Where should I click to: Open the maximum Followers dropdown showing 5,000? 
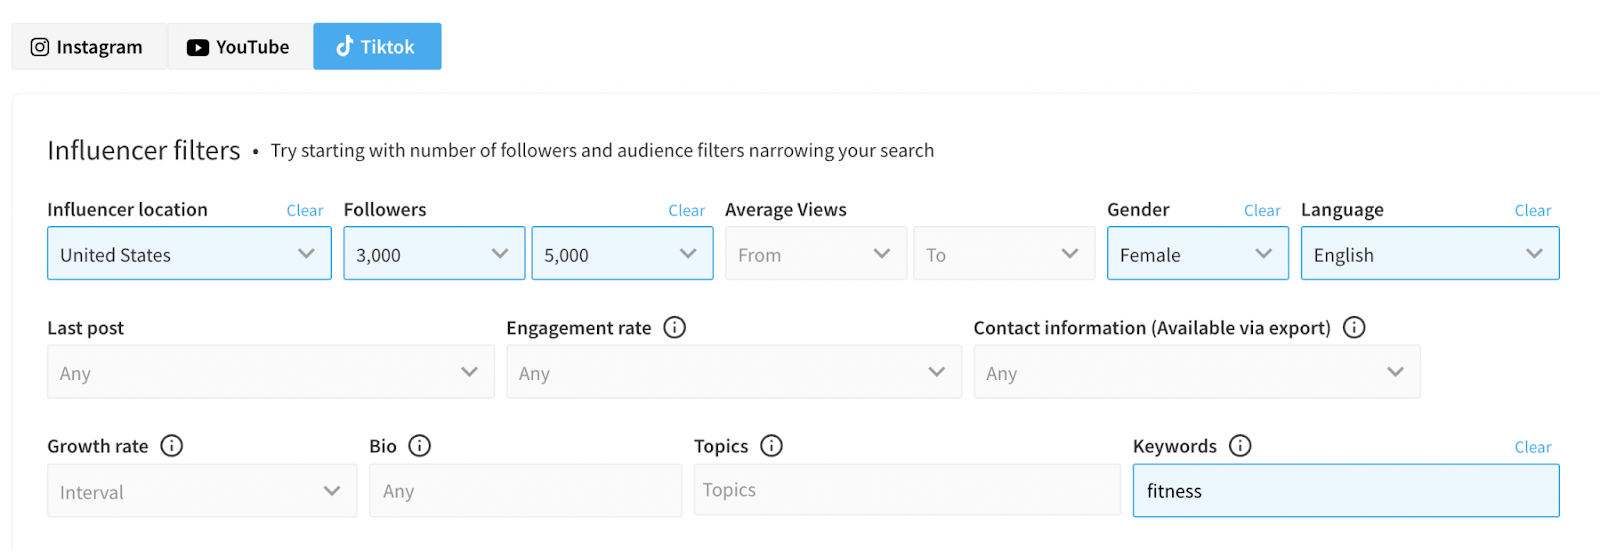point(622,254)
